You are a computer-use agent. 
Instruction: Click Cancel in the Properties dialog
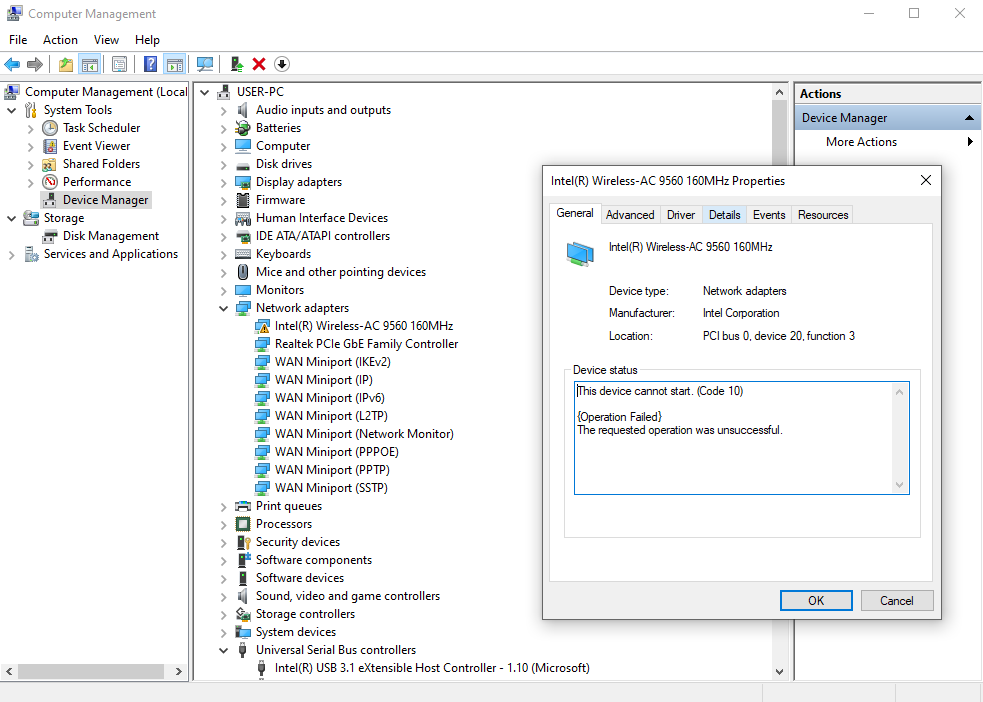(897, 600)
